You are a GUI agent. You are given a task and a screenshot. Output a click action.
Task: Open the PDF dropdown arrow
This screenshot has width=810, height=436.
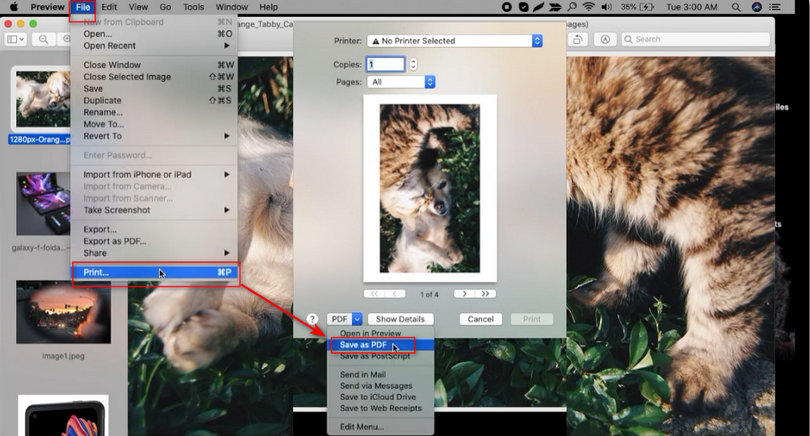[x=357, y=319]
